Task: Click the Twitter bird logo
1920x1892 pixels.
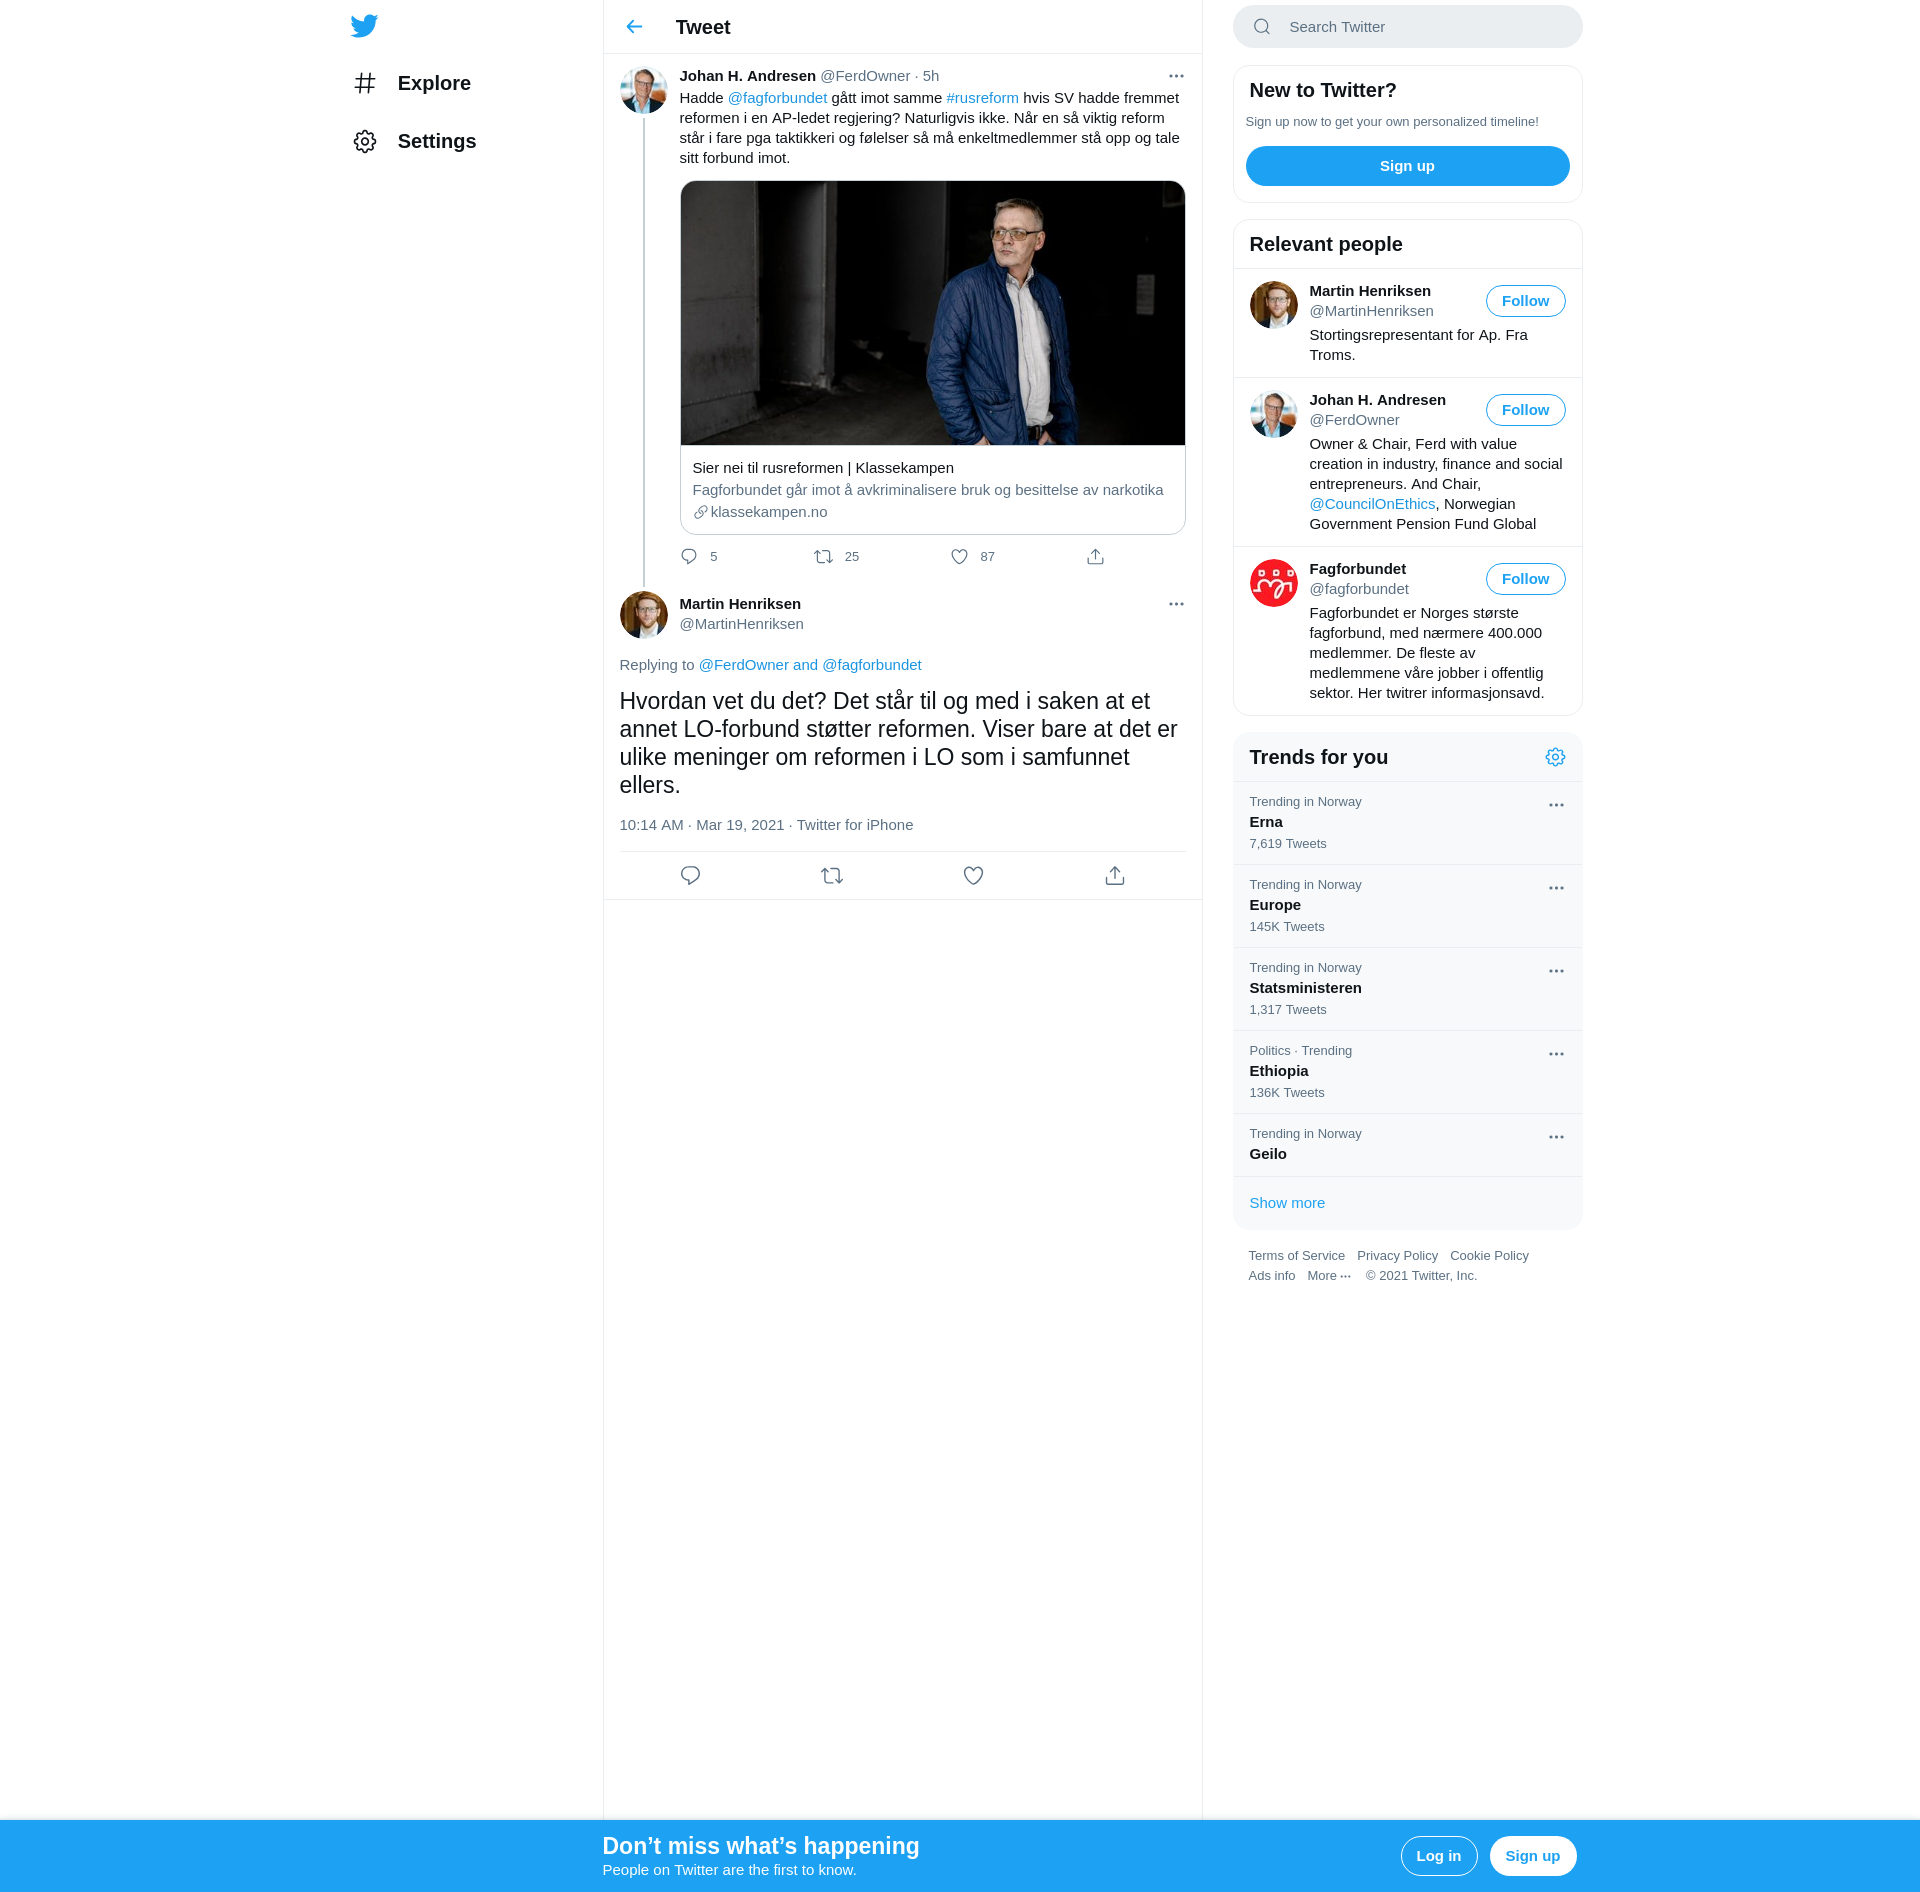Action: (x=364, y=26)
